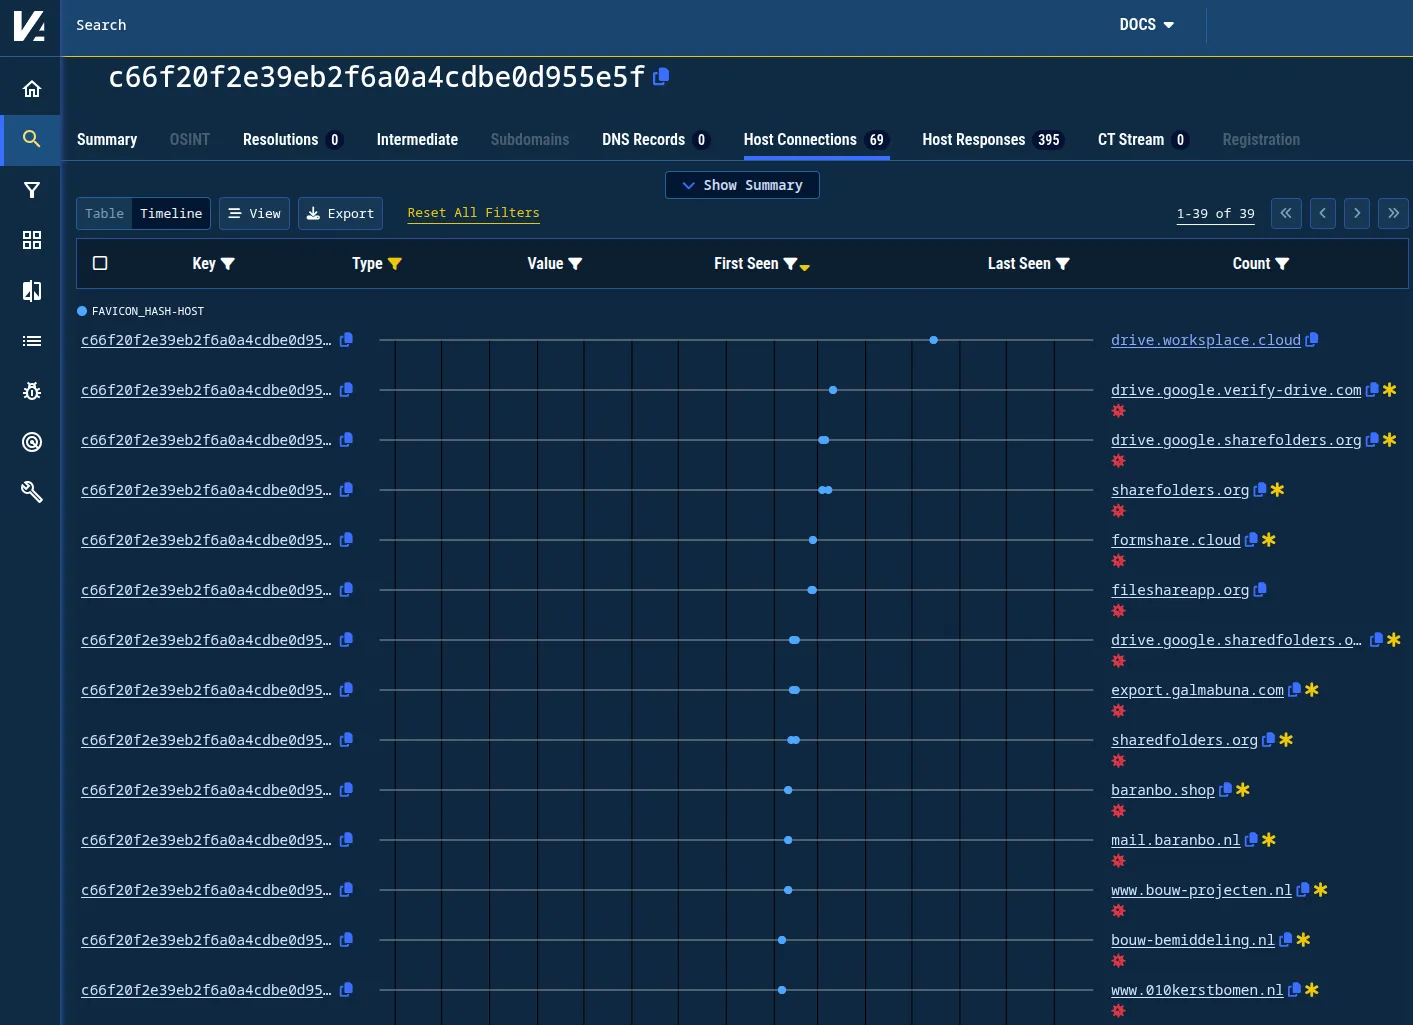Image resolution: width=1413 pixels, height=1025 pixels.
Task: Copy key hash in the sharedfolders.org row
Action: [346, 740]
